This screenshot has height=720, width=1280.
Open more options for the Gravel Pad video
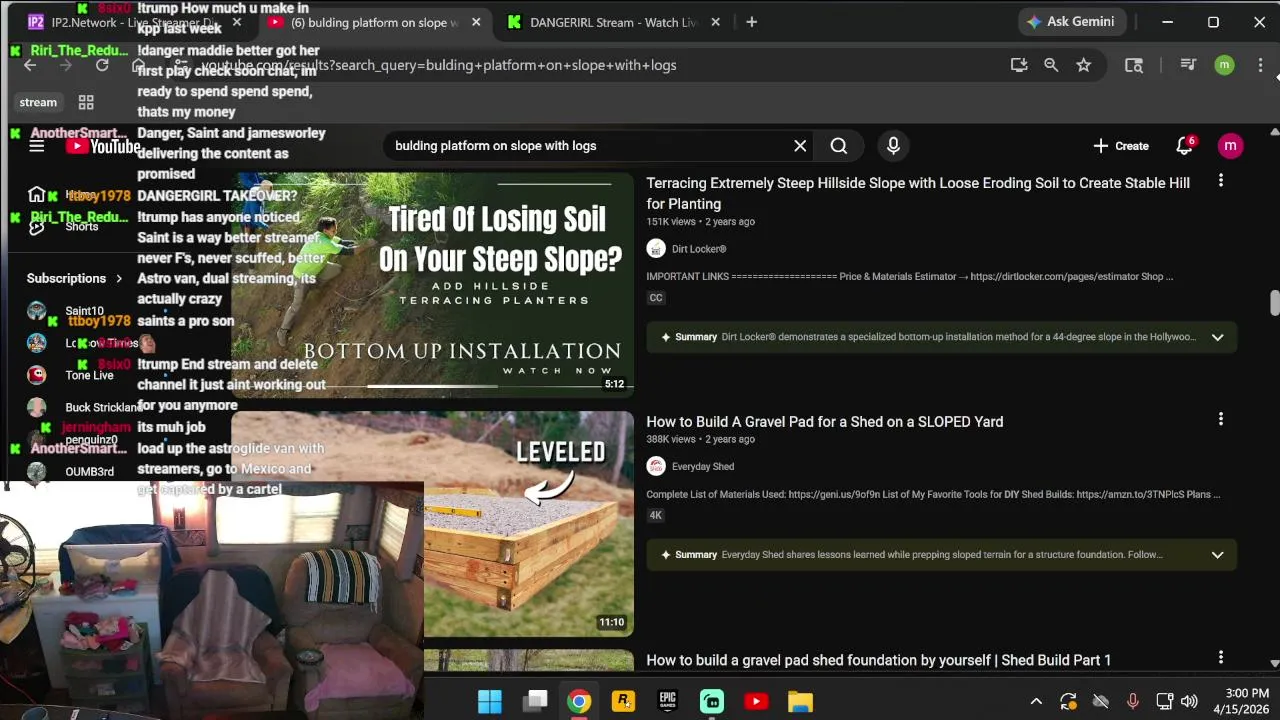click(x=1220, y=419)
